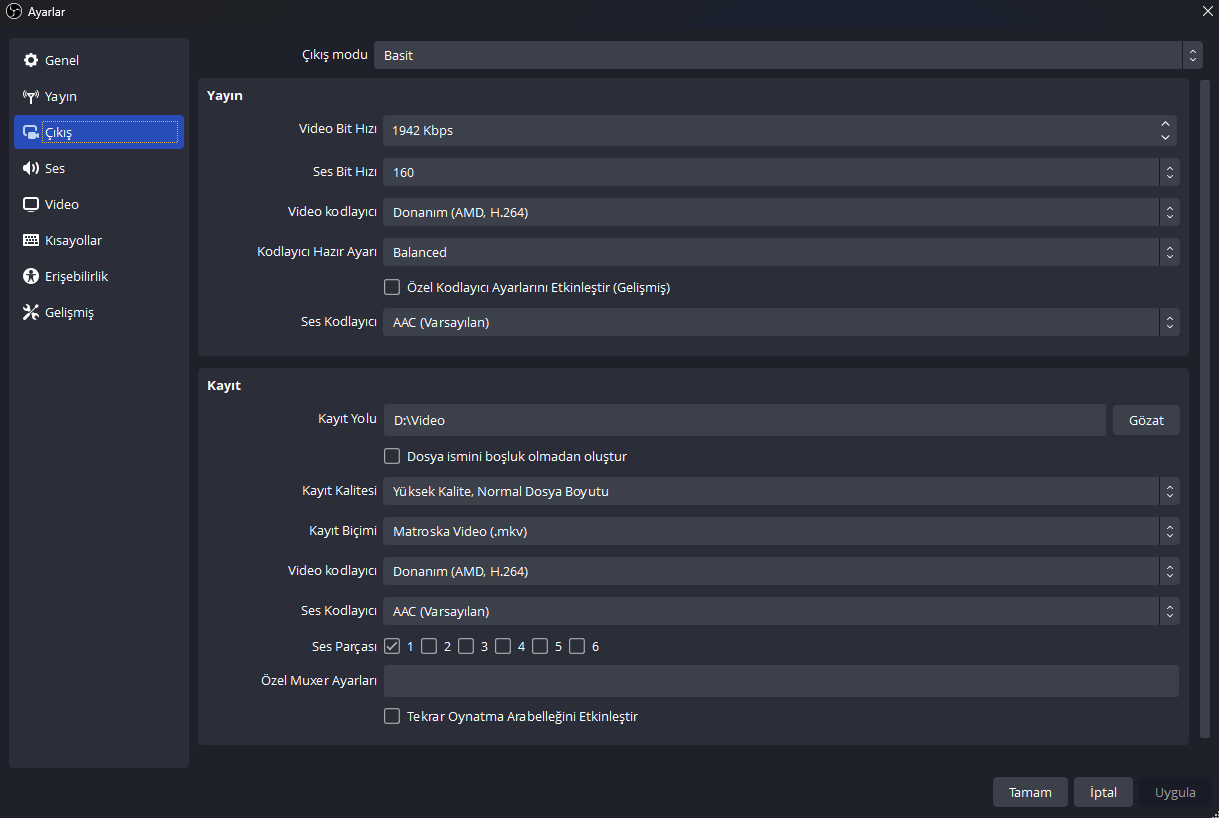Increase Video Bit Hızı with up arrow
1219x818 pixels.
(x=1165, y=124)
